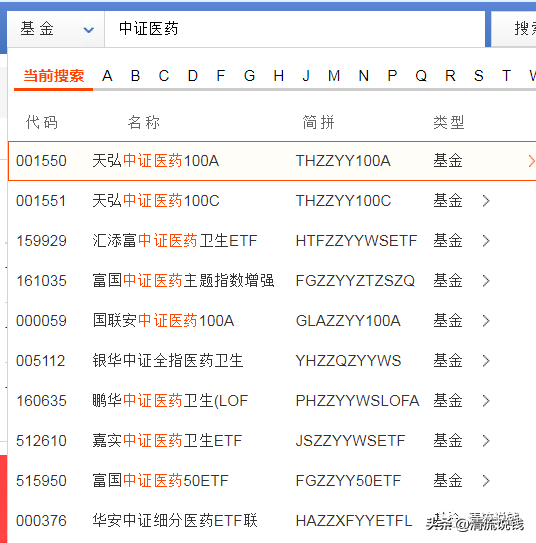Click fund code 000376

tap(41, 521)
